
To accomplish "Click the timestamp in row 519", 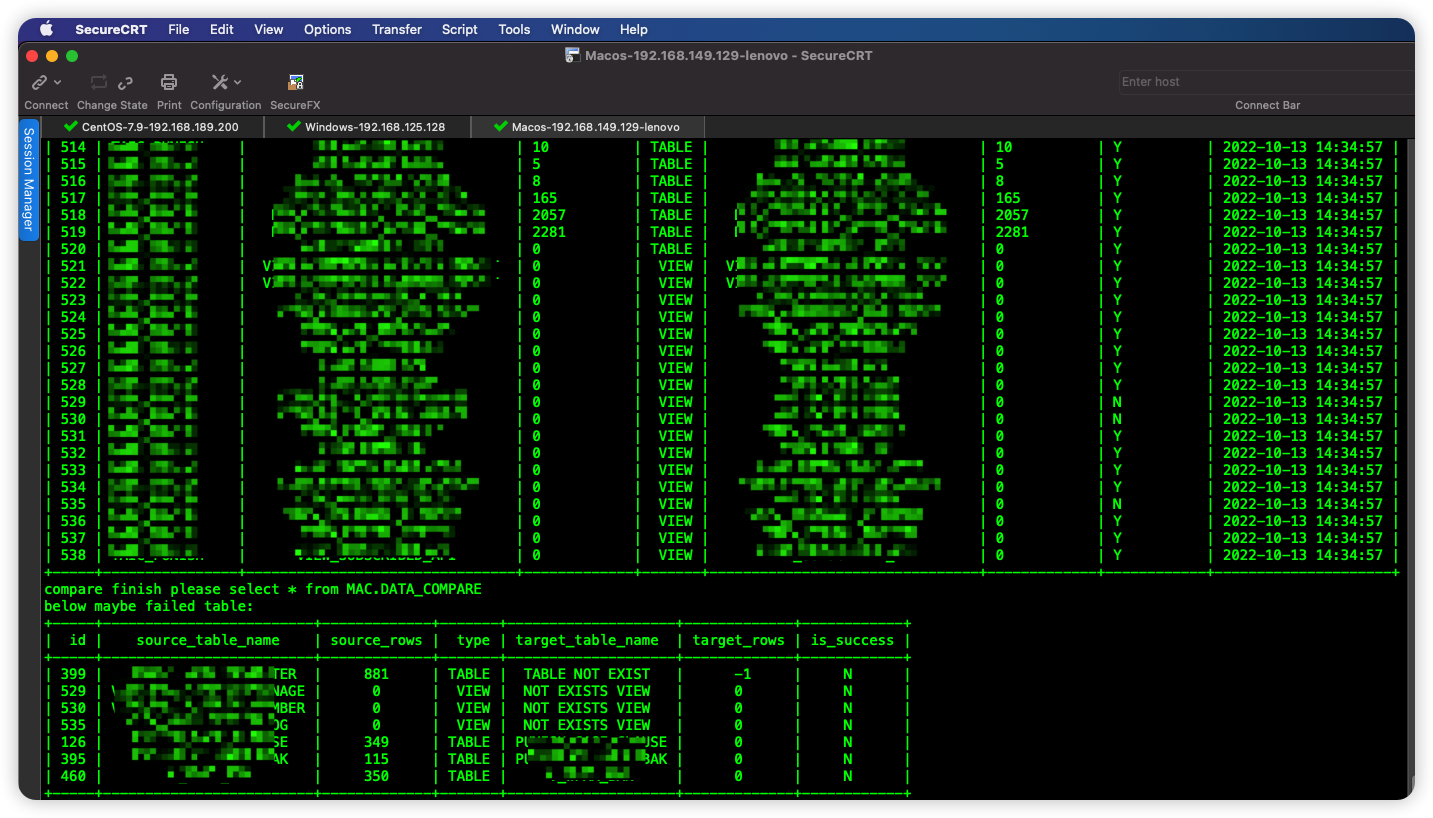I will 1303,232.
